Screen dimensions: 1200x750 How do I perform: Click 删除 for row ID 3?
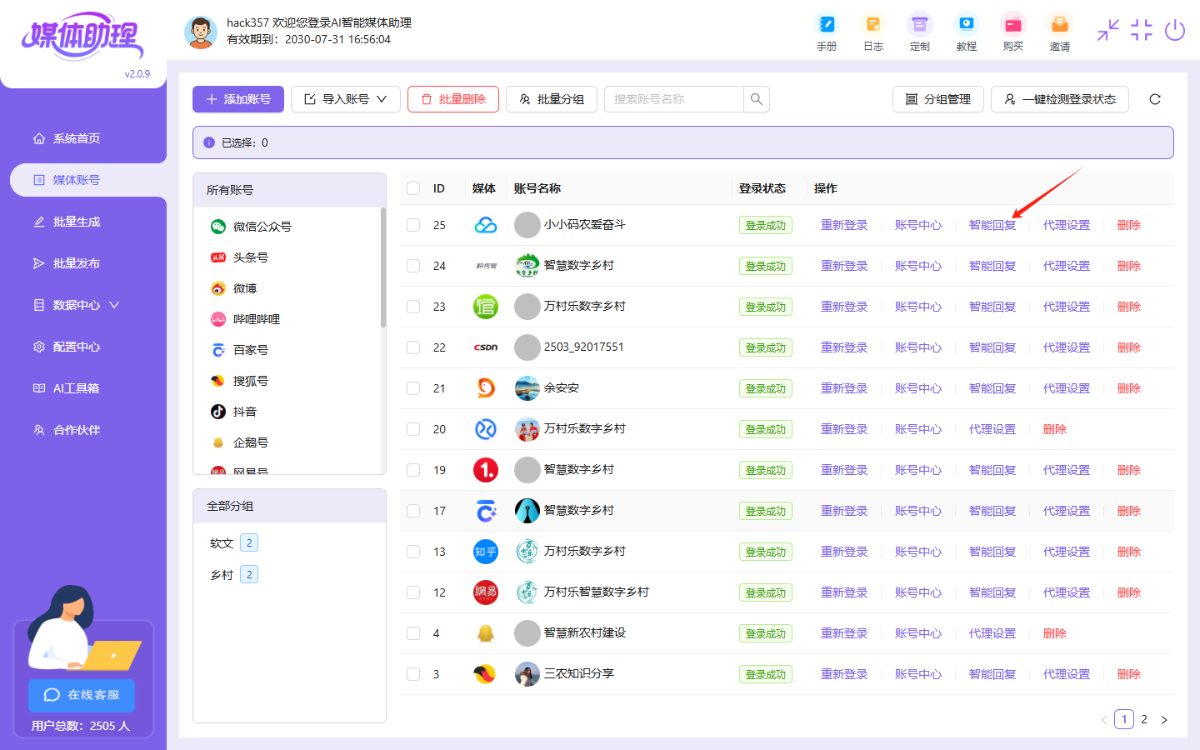[x=1129, y=674]
